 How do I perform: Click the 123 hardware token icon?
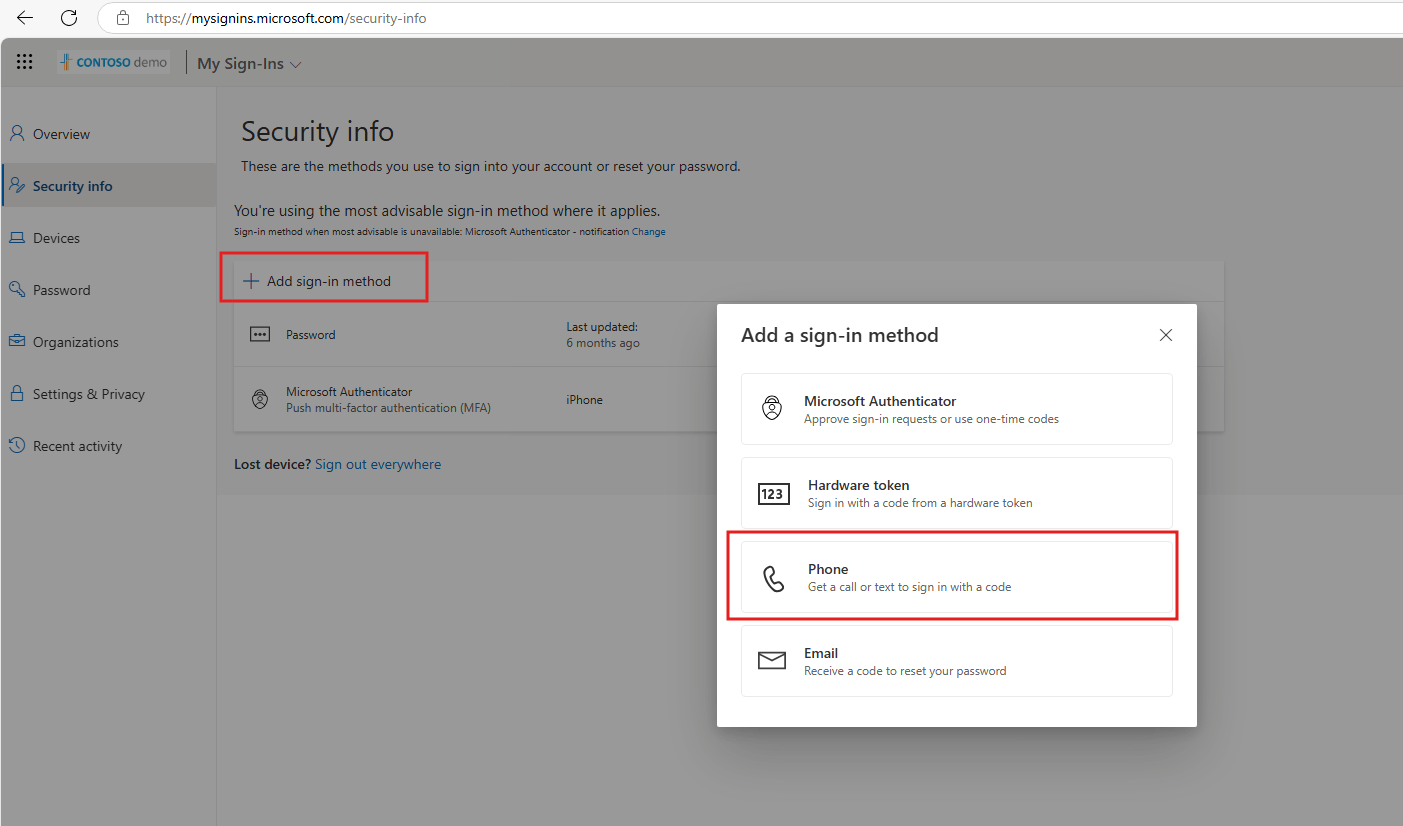pos(773,494)
